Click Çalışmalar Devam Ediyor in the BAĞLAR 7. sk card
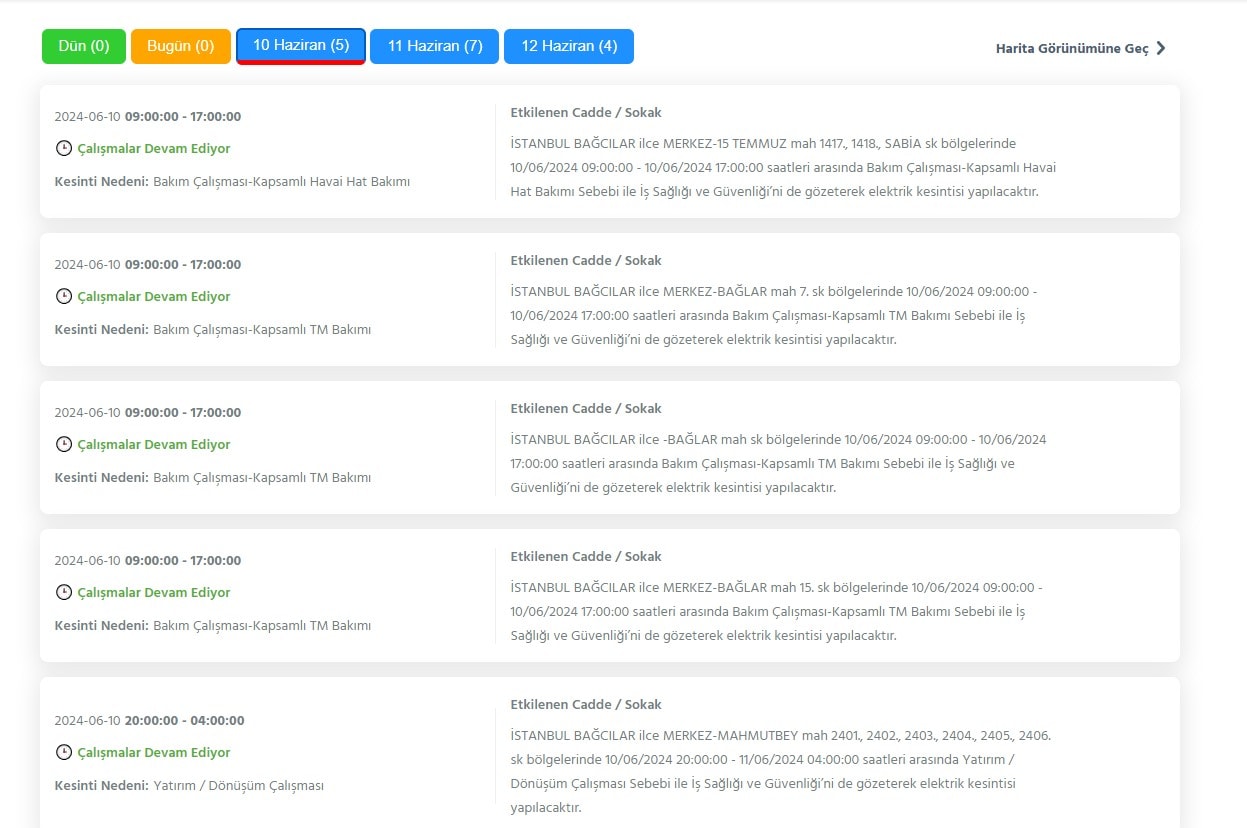Viewport: 1247px width, 828px height. click(154, 296)
